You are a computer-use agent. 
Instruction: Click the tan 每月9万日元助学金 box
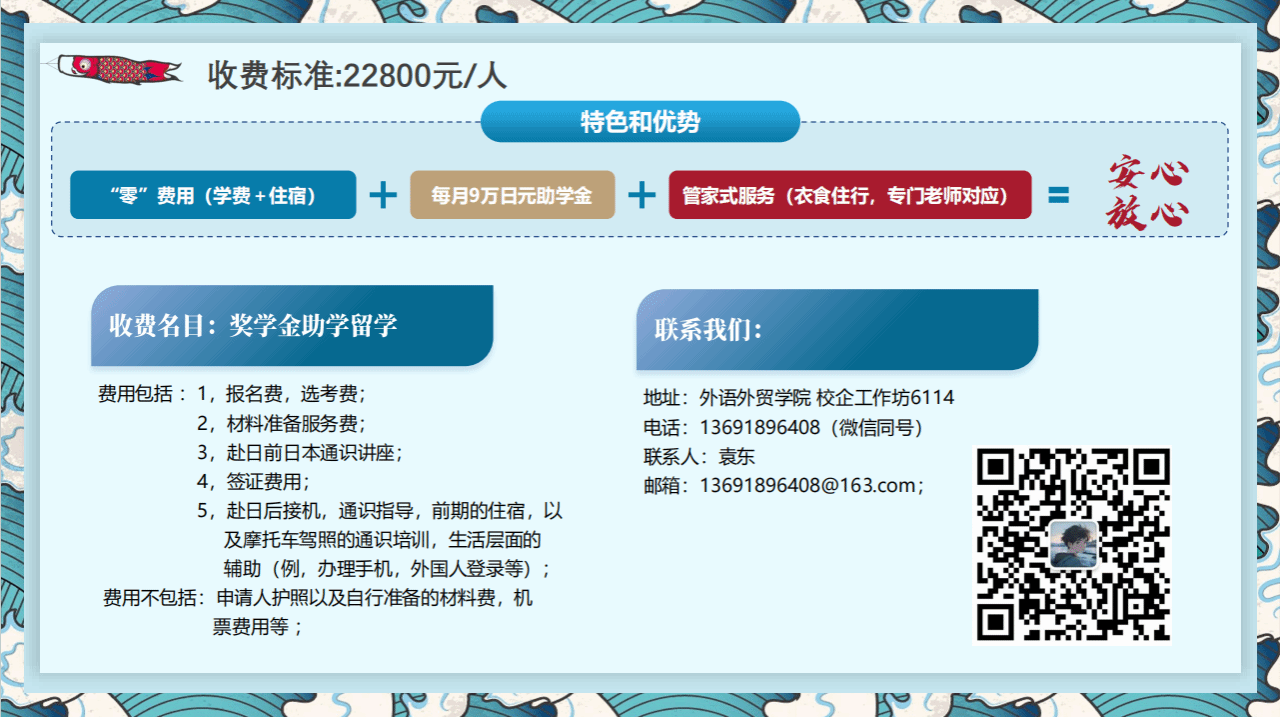pyautogui.click(x=512, y=195)
